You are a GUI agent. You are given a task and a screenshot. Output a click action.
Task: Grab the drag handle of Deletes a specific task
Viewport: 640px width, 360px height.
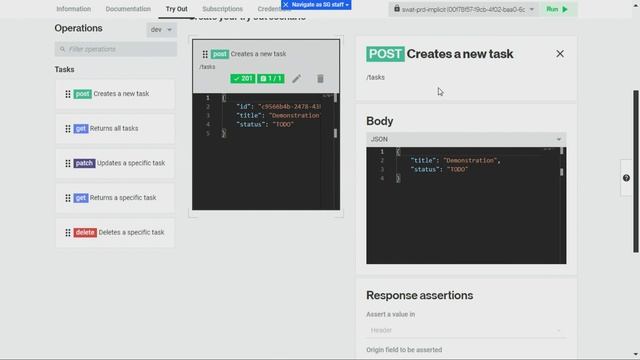[x=68, y=233]
